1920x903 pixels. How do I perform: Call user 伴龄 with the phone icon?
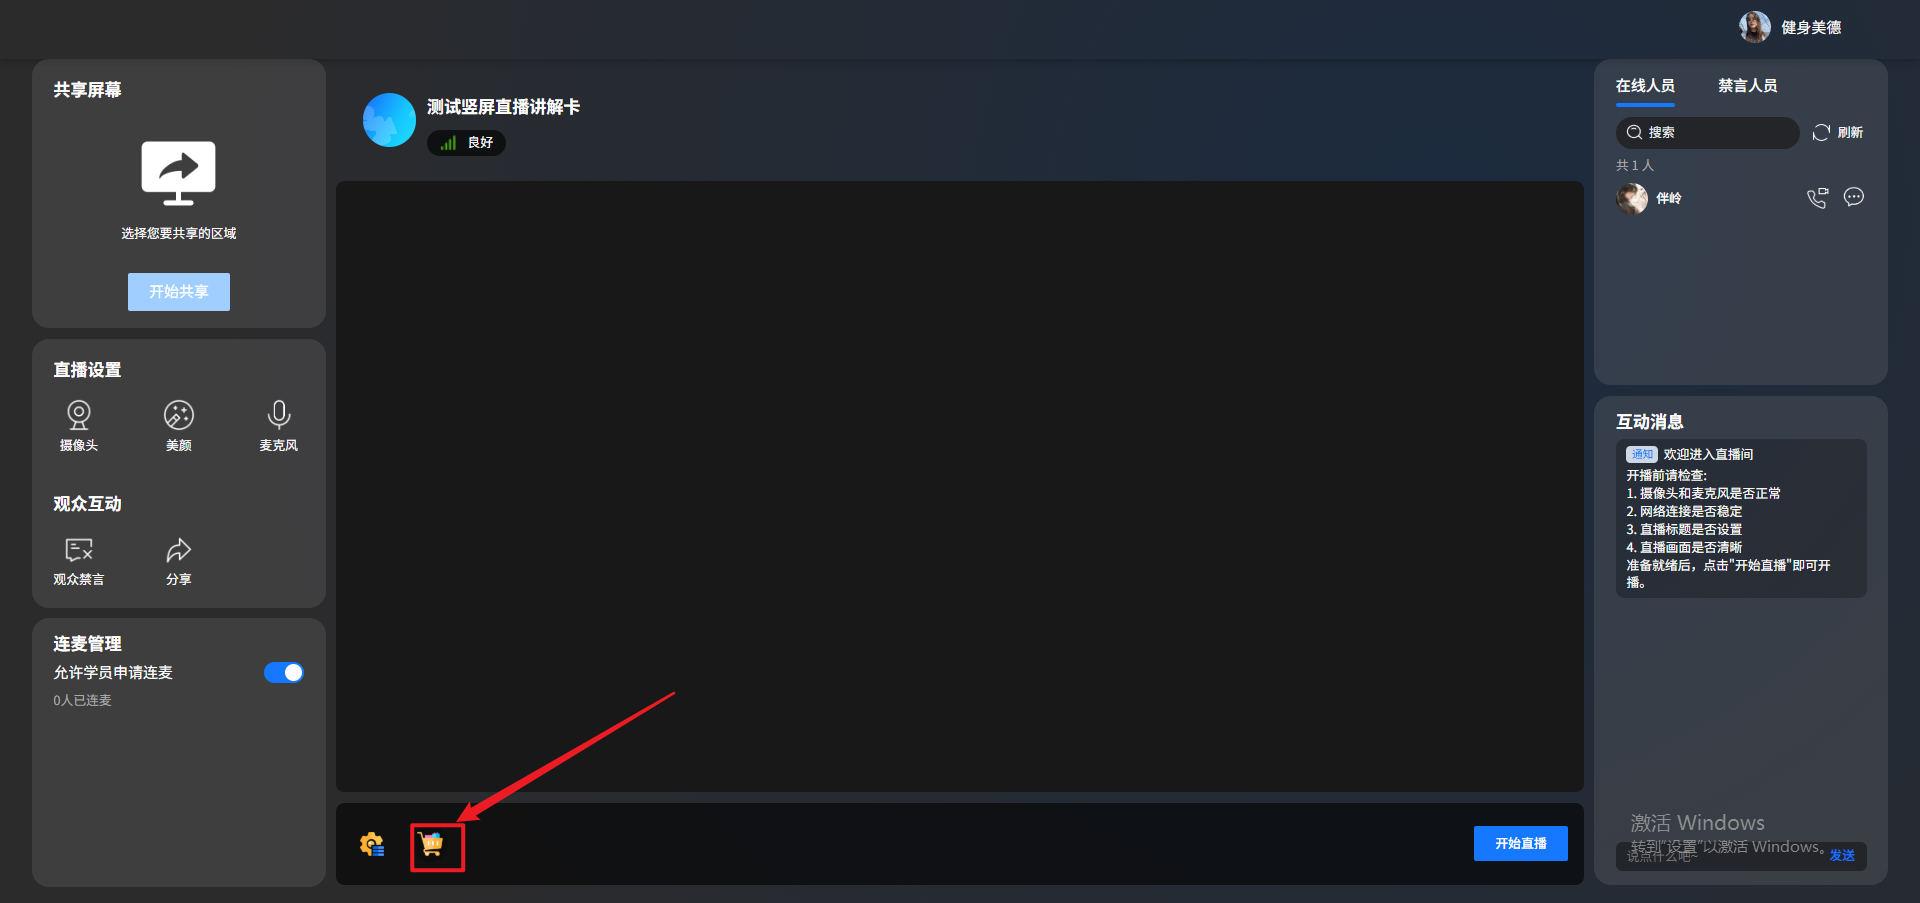1817,198
